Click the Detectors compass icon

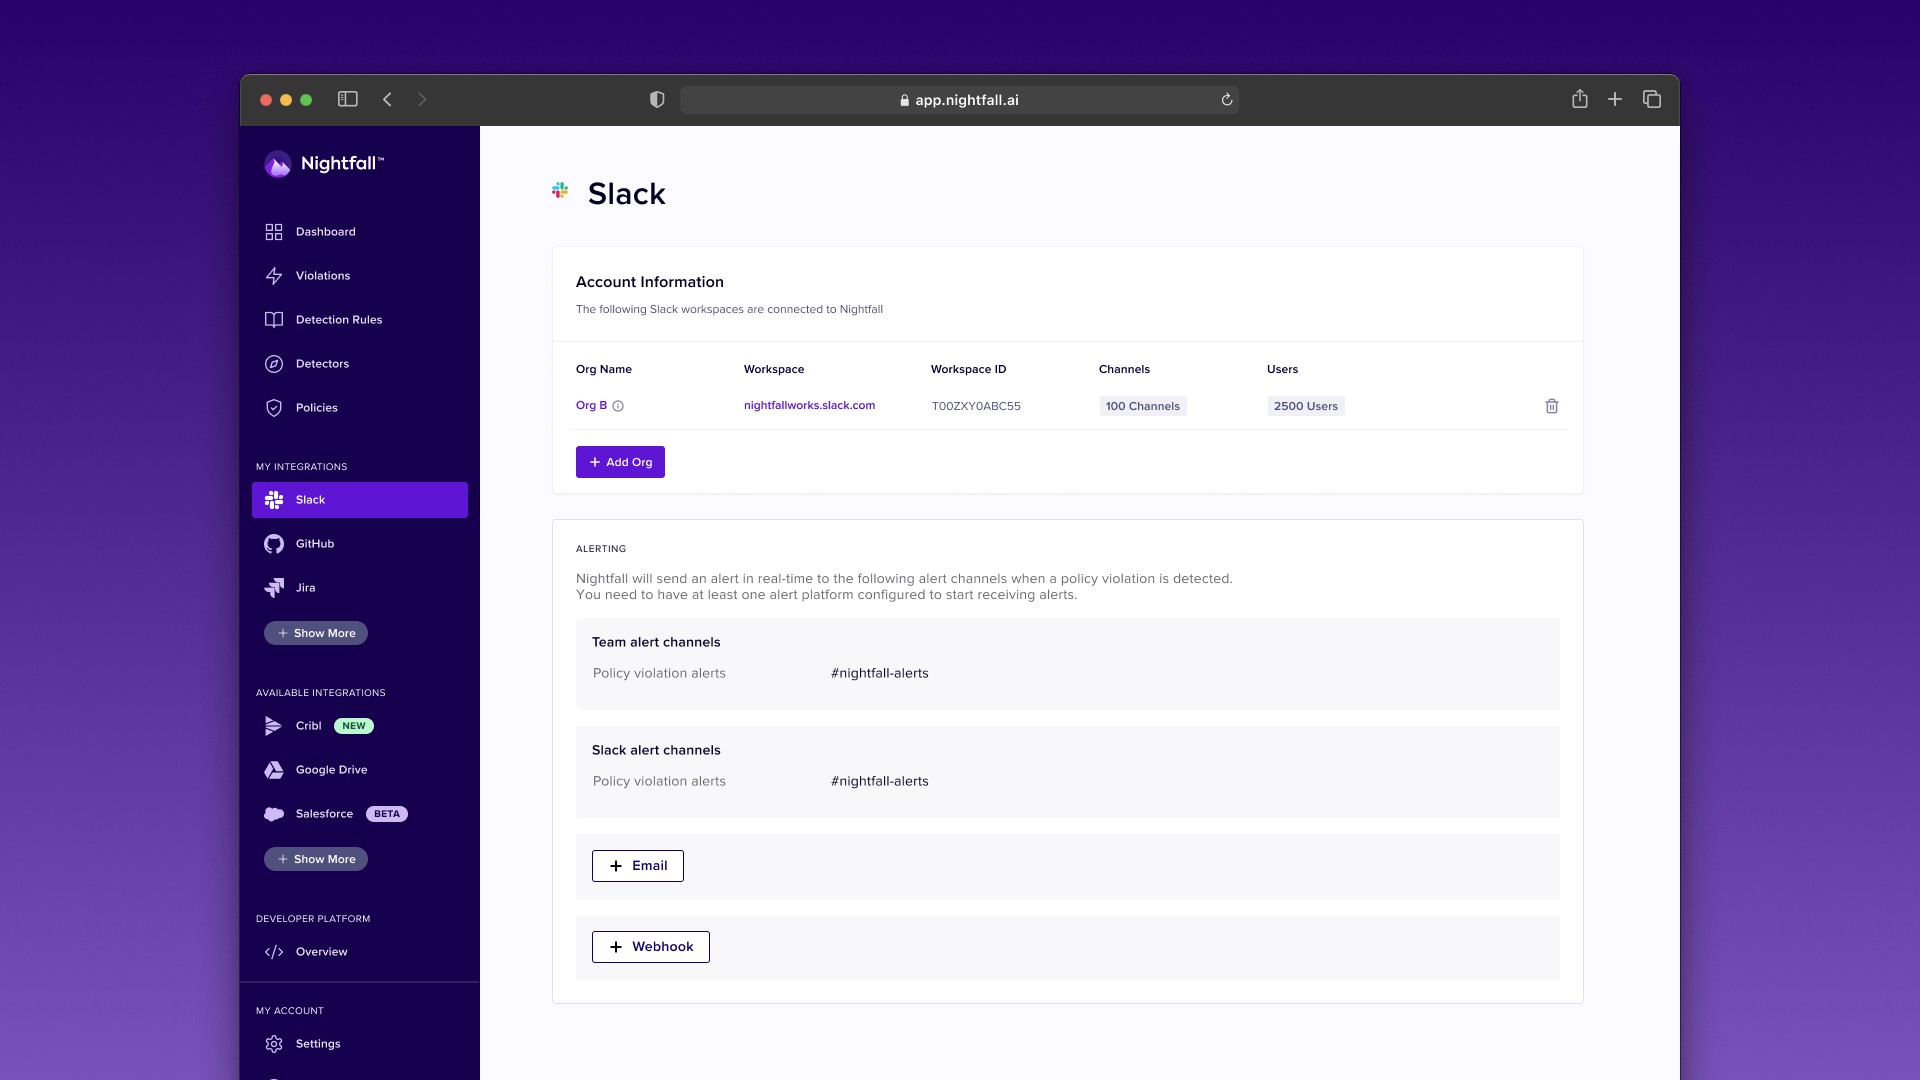[x=274, y=364]
